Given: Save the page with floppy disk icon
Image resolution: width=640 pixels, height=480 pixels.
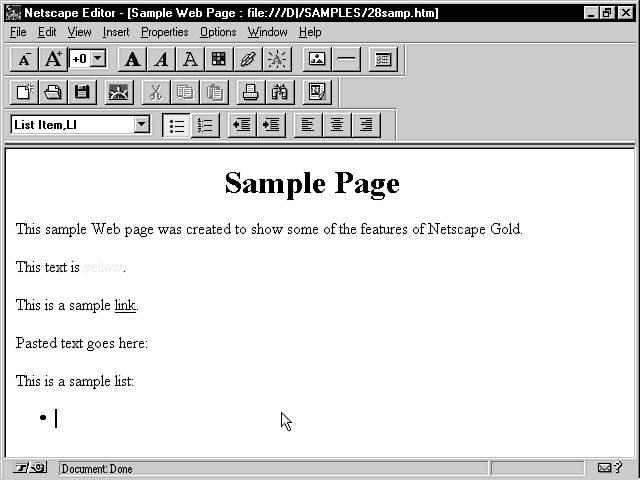Looking at the screenshot, I should (82, 93).
